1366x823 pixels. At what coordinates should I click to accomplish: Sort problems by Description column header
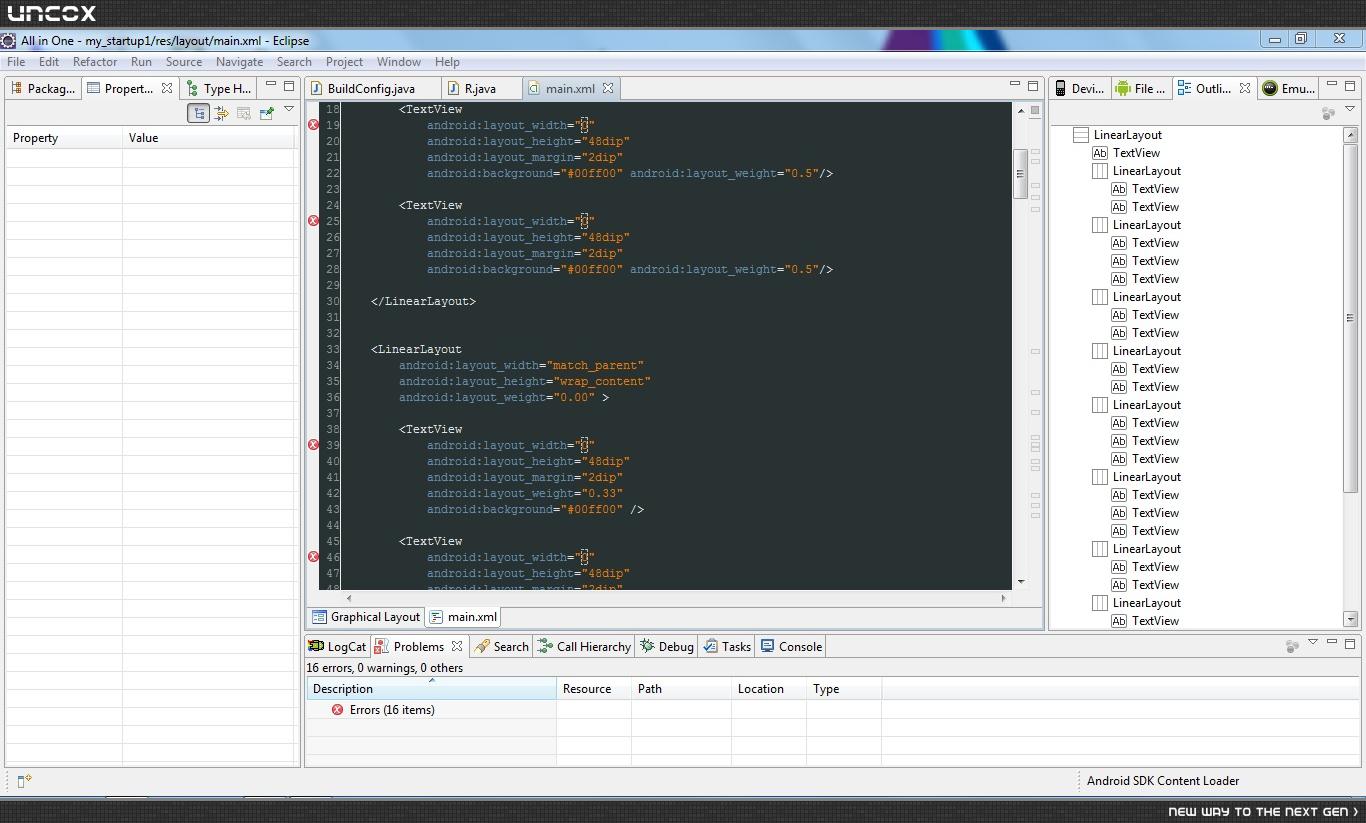point(431,689)
